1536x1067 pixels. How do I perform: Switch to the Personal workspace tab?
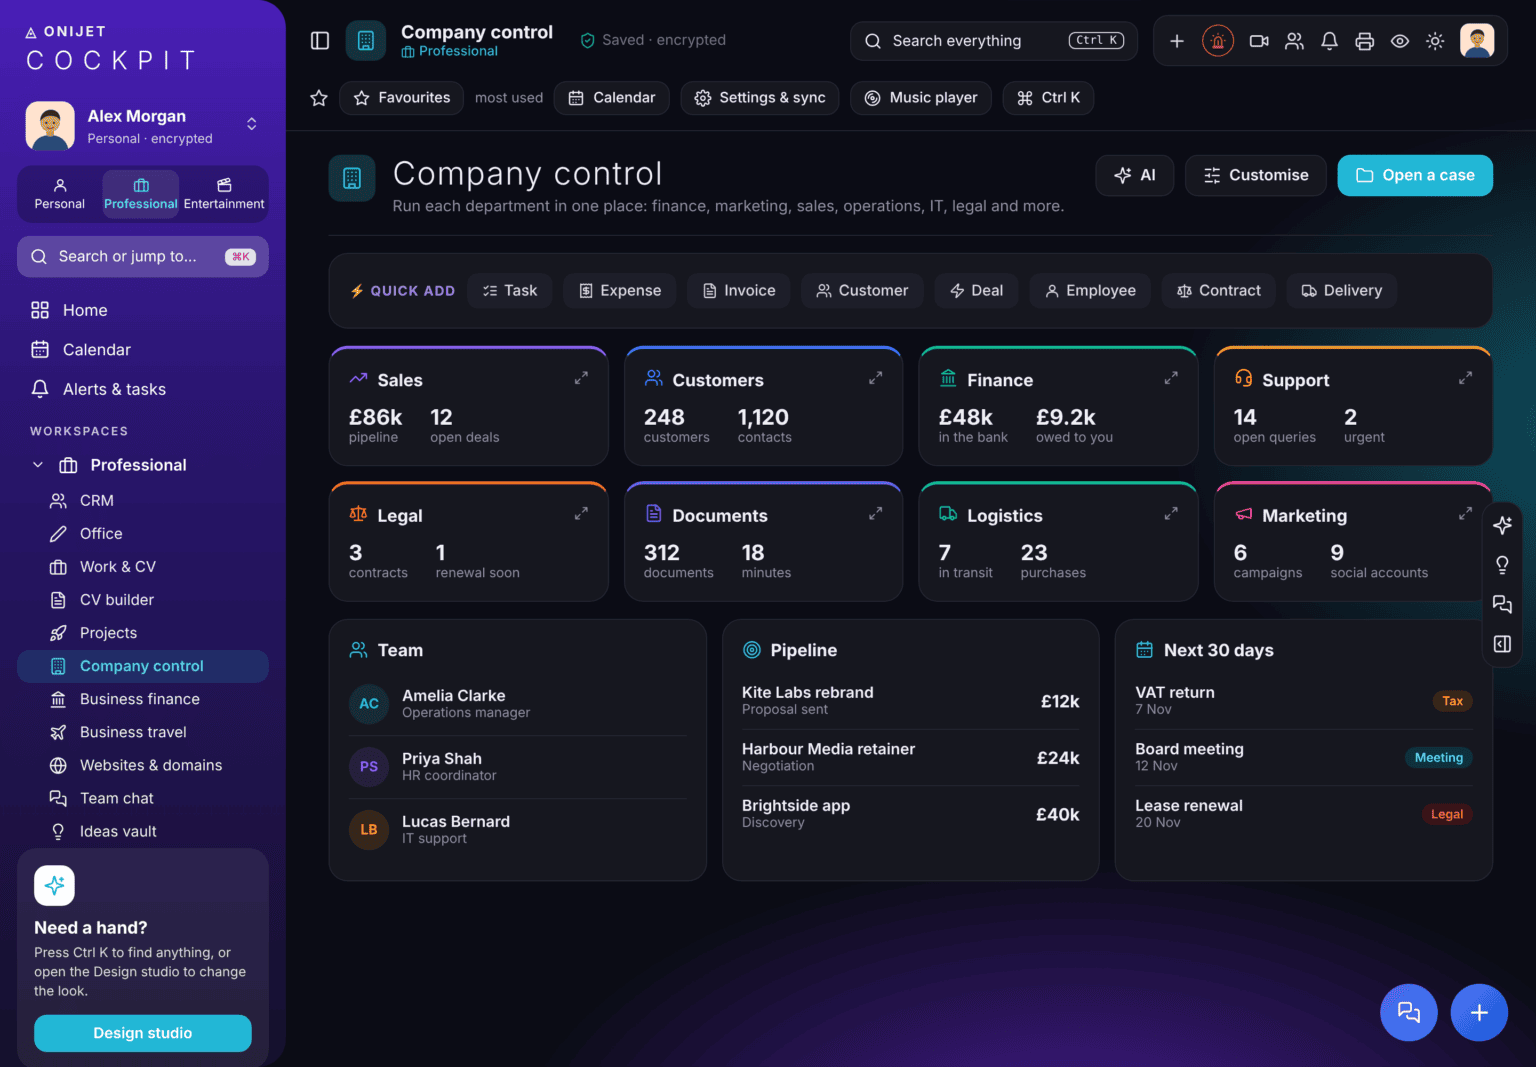[60, 194]
